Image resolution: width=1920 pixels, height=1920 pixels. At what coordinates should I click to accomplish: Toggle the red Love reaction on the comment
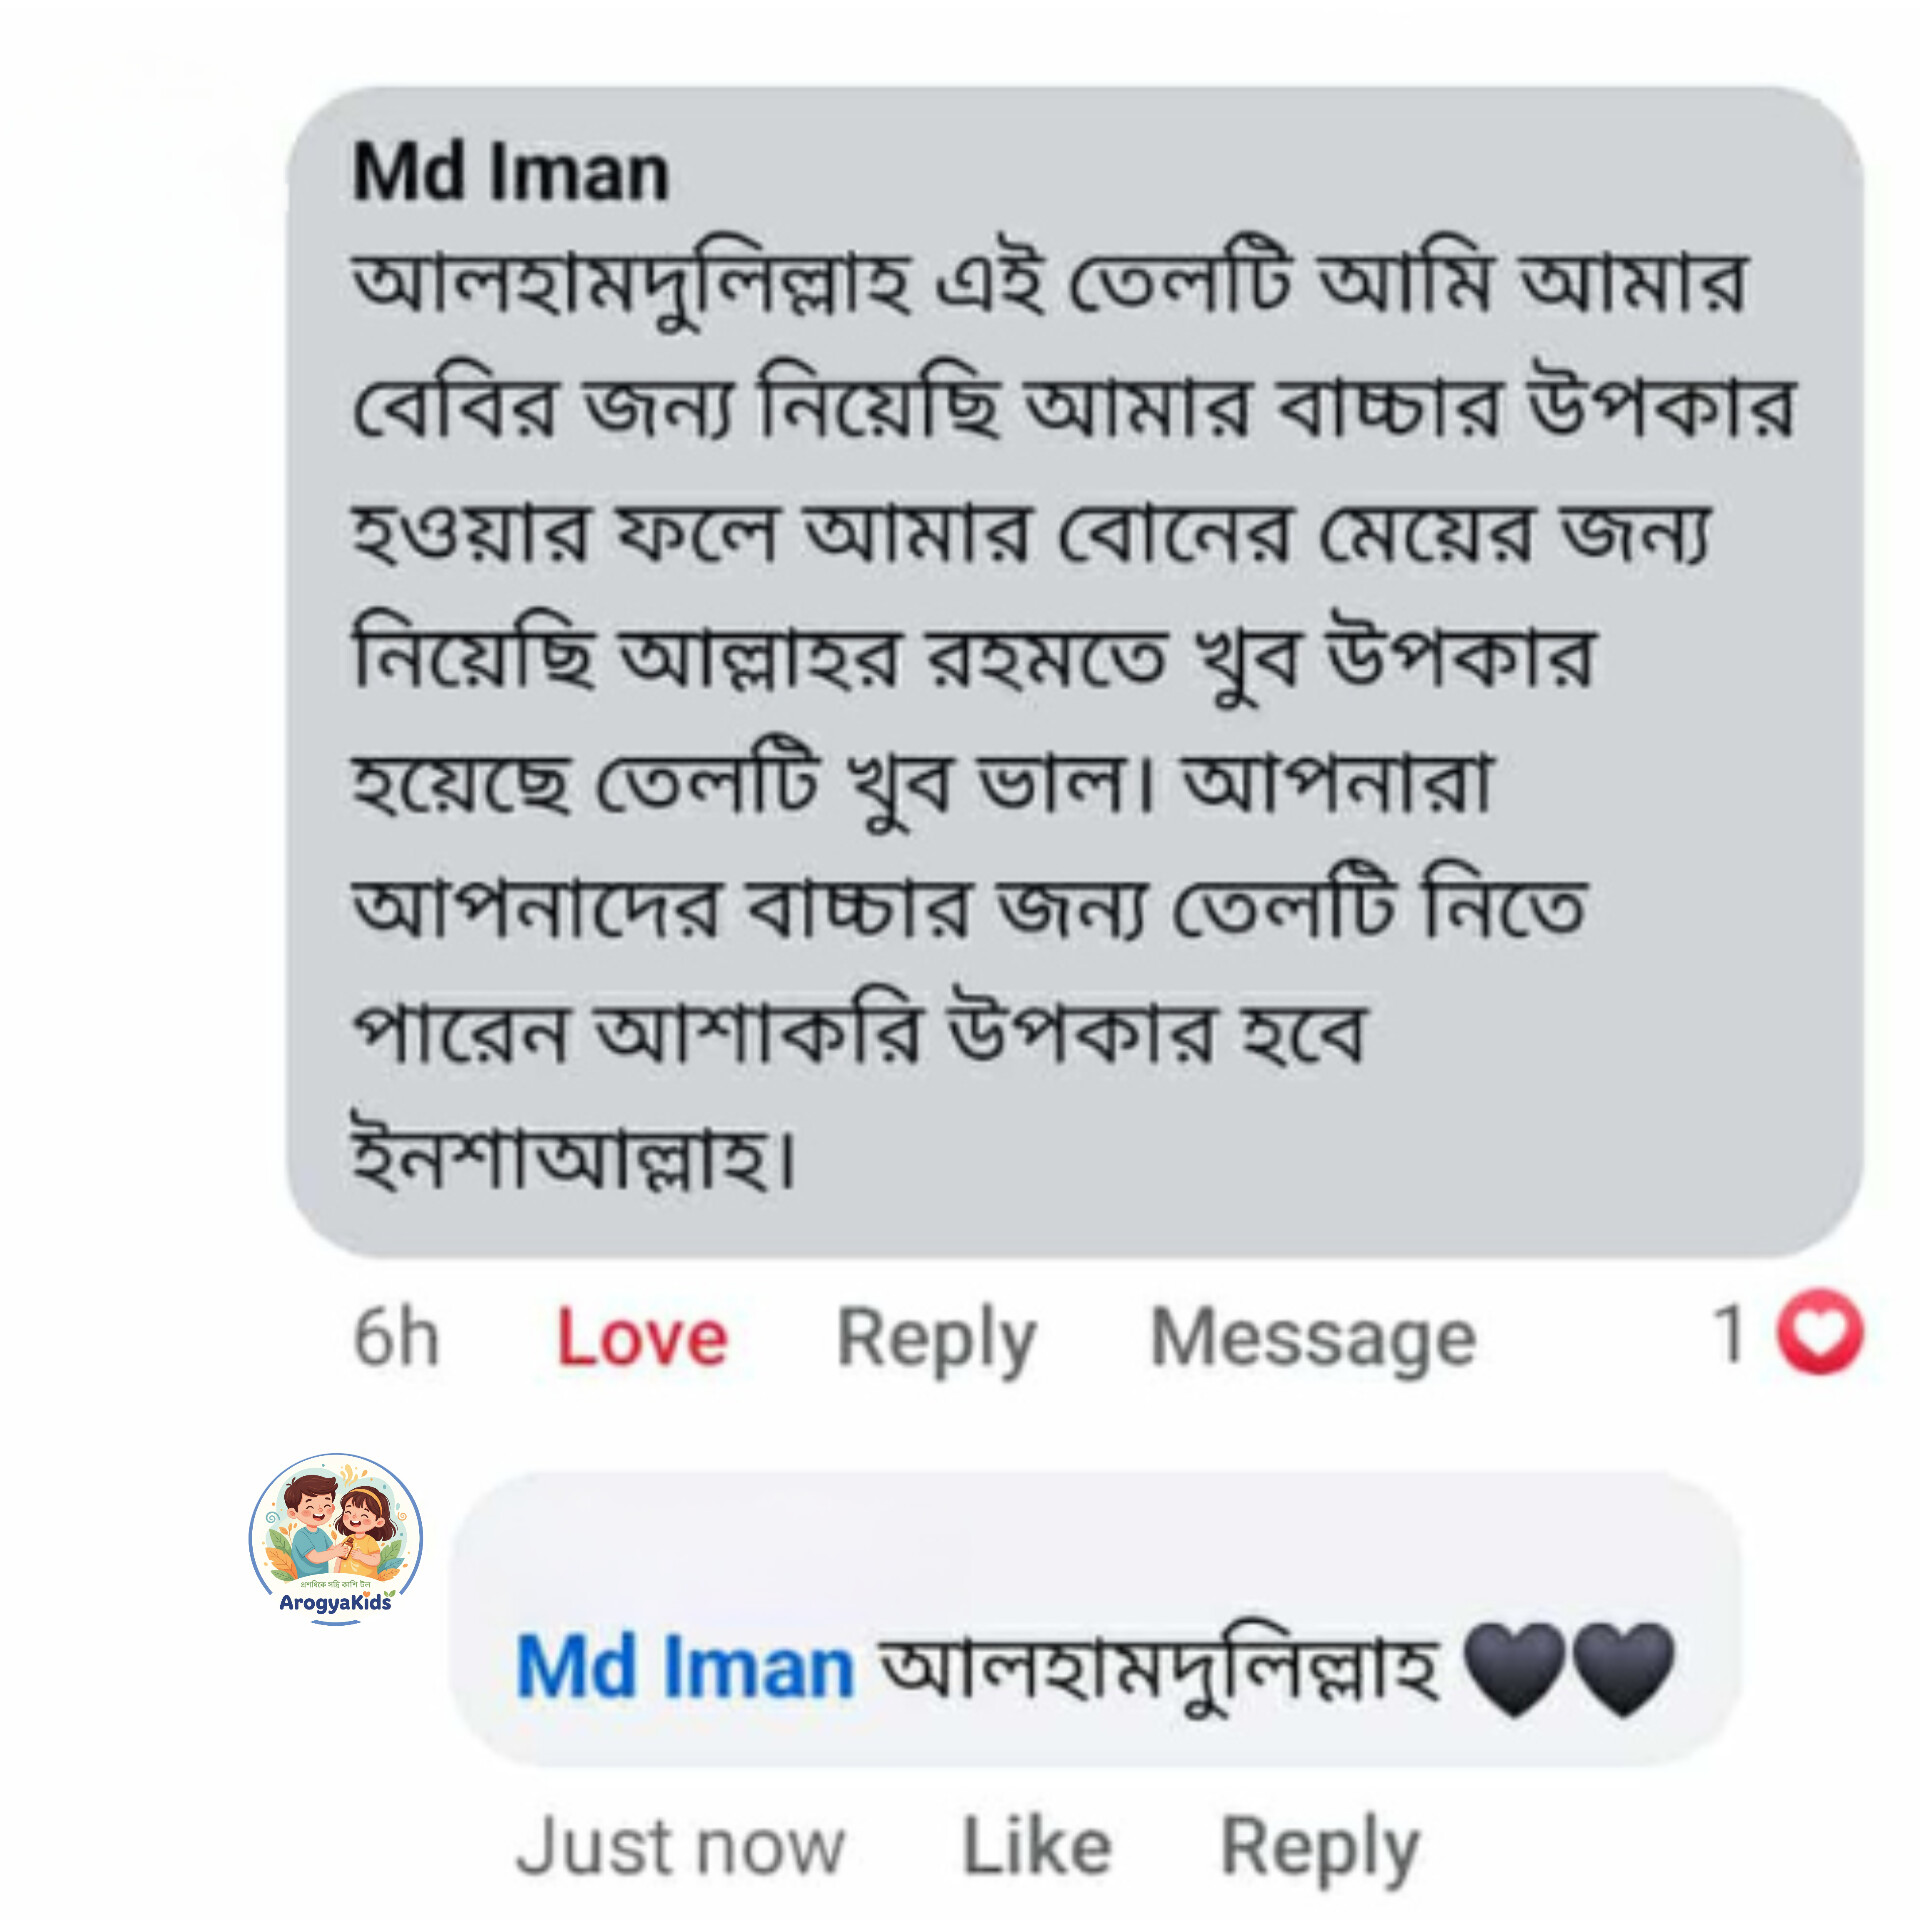click(641, 1337)
